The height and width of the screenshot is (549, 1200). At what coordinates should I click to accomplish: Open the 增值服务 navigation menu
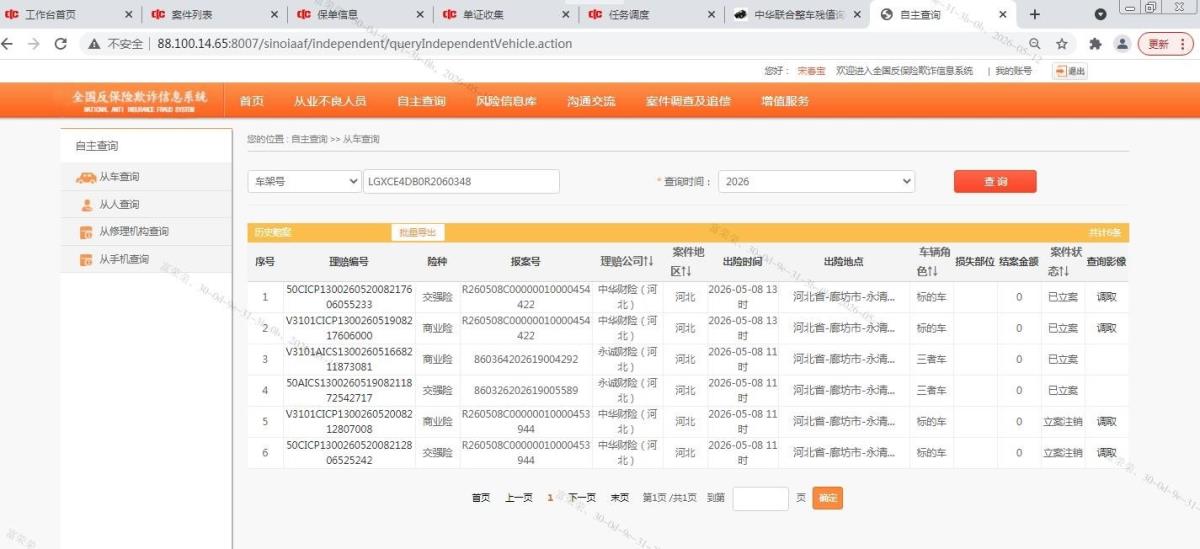click(x=785, y=101)
